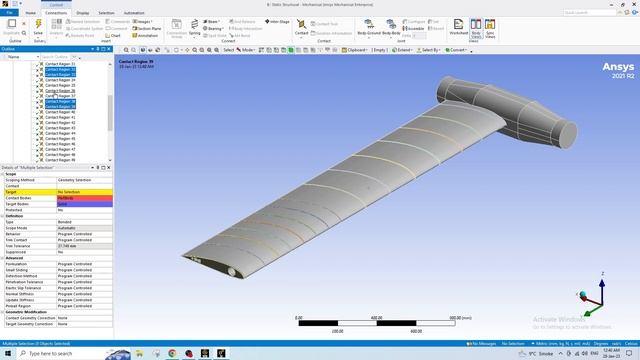Click the Extend selection tool
The image size is (640, 360).
click(x=402, y=50)
